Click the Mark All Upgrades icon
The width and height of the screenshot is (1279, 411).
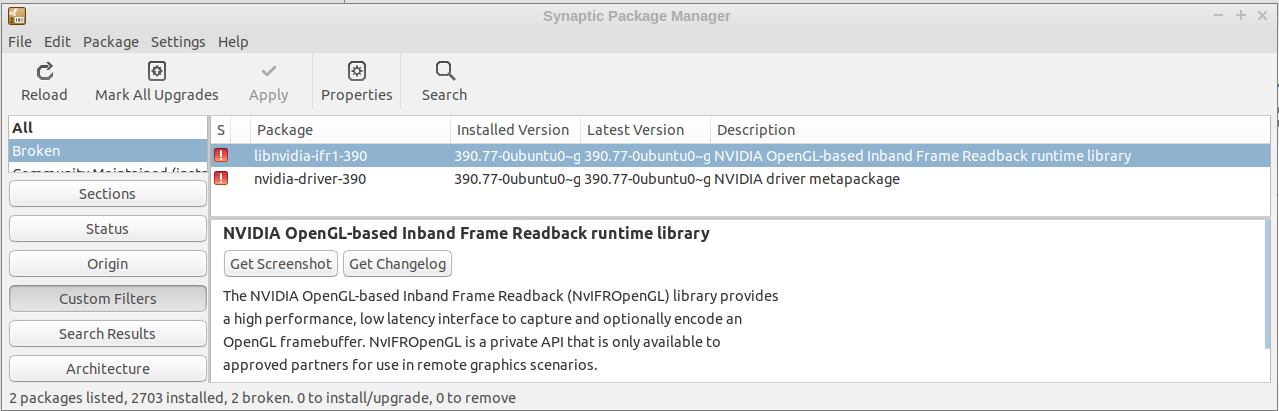pyautogui.click(x=157, y=71)
